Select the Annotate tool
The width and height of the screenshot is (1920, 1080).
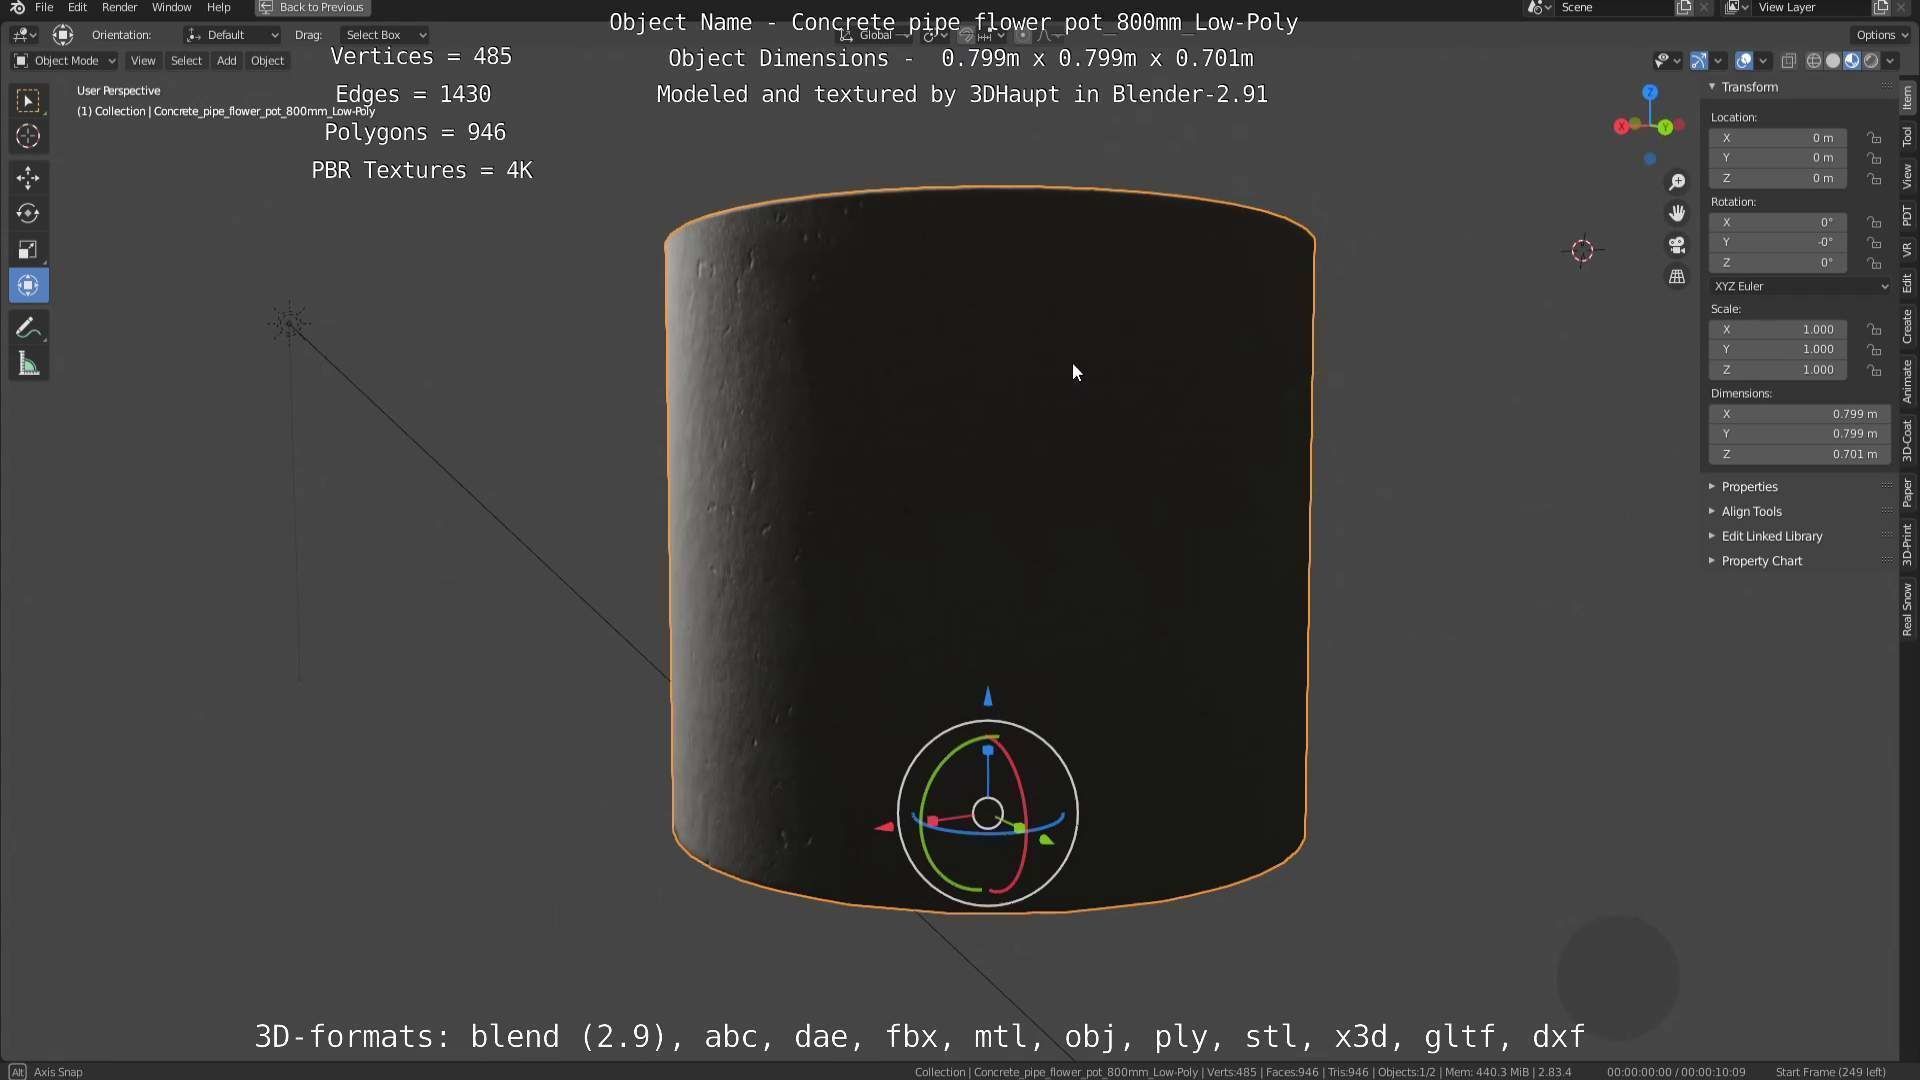tap(28, 328)
